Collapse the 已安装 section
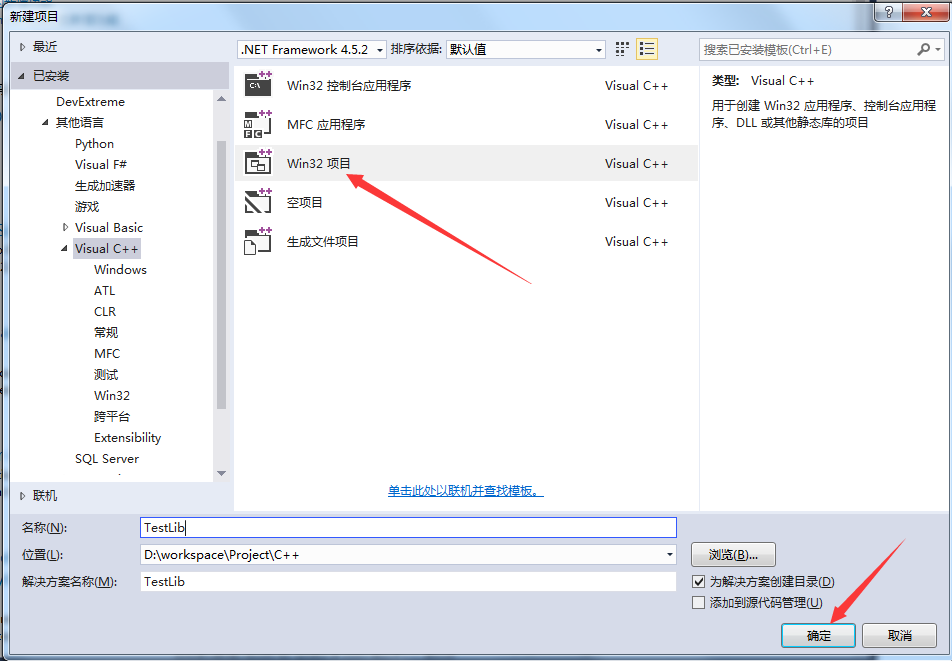The width and height of the screenshot is (952, 661). click(22, 76)
